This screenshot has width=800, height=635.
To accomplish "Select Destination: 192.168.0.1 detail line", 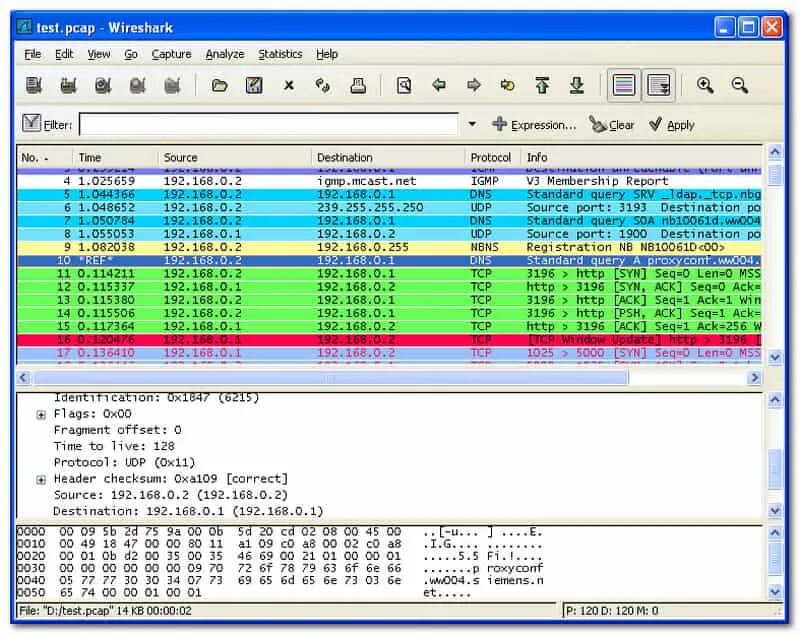I will pyautogui.click(x=188, y=512).
